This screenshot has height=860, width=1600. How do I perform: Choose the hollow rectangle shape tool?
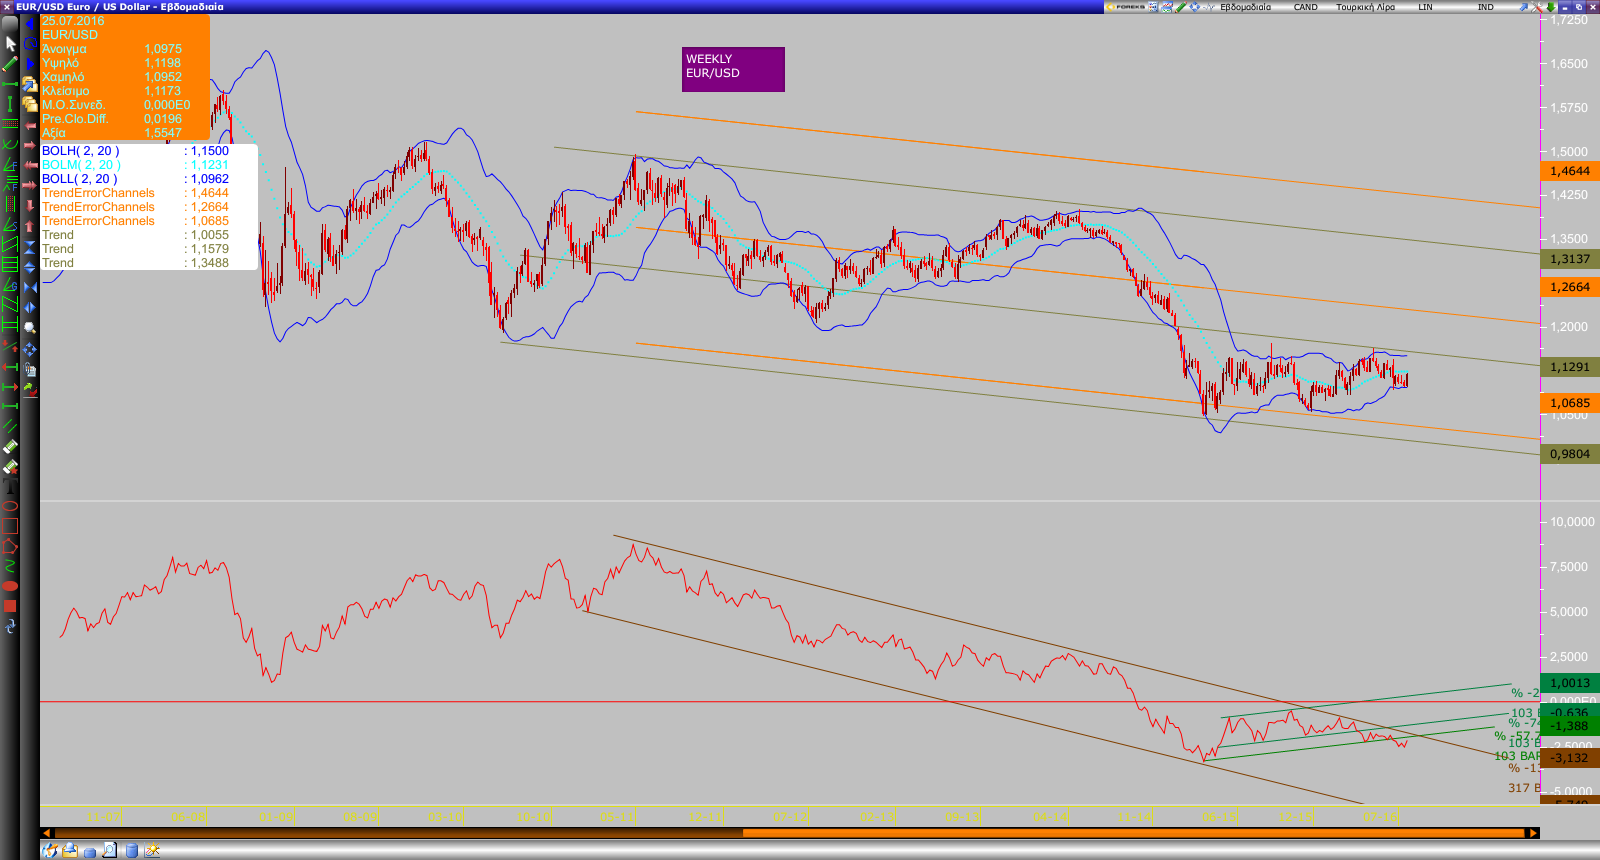click(11, 526)
